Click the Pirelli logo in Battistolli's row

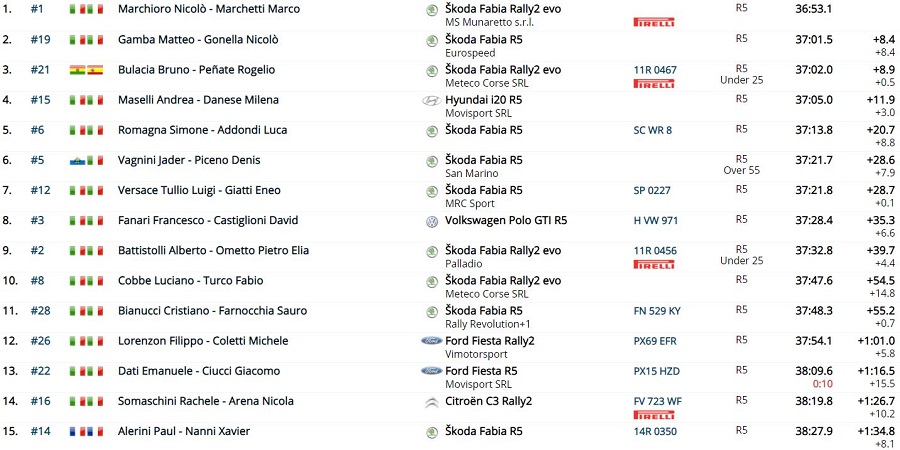coord(654,264)
